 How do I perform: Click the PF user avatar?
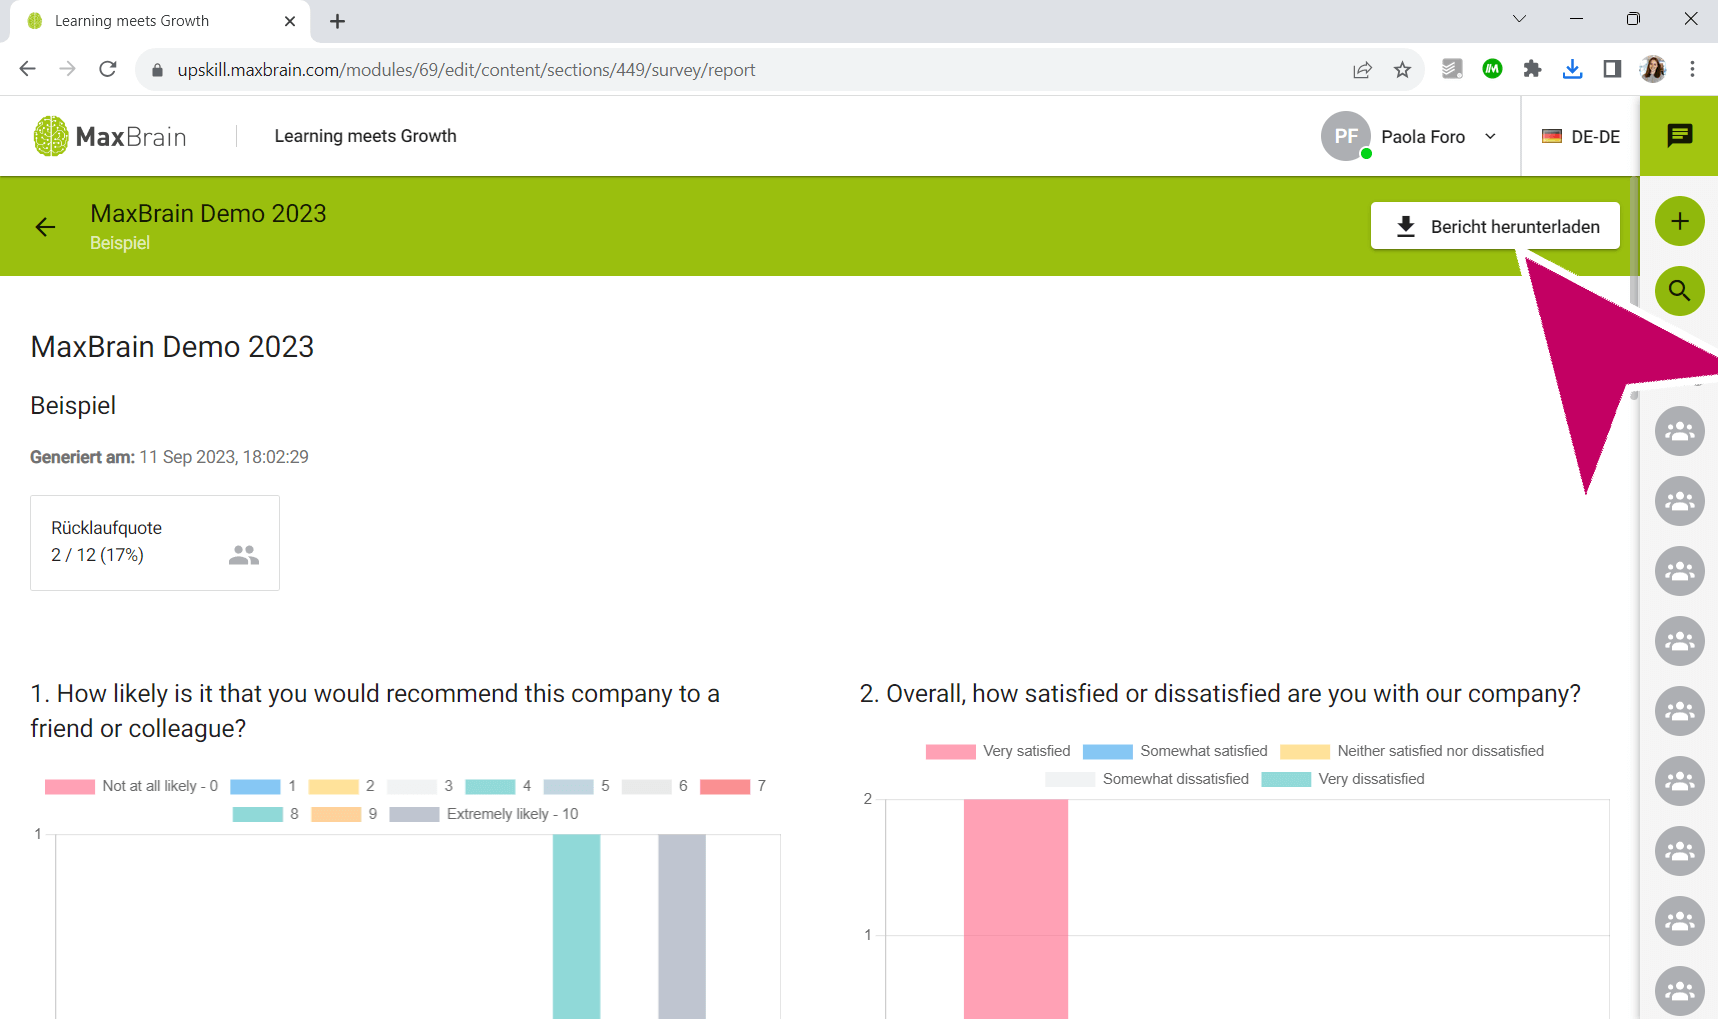1346,136
